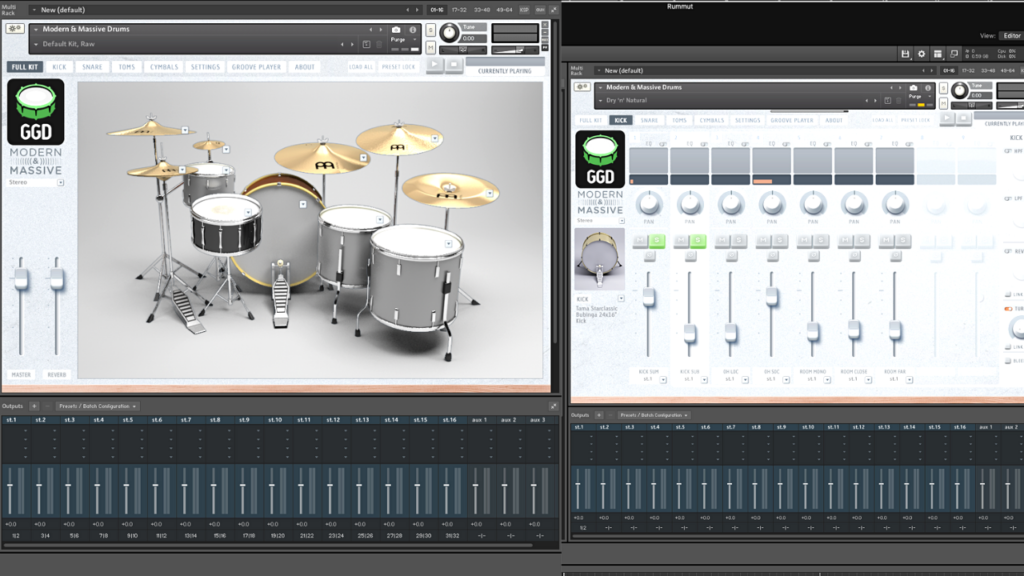Open Dry 'n' Natural snapshot dropdown

tap(601, 101)
